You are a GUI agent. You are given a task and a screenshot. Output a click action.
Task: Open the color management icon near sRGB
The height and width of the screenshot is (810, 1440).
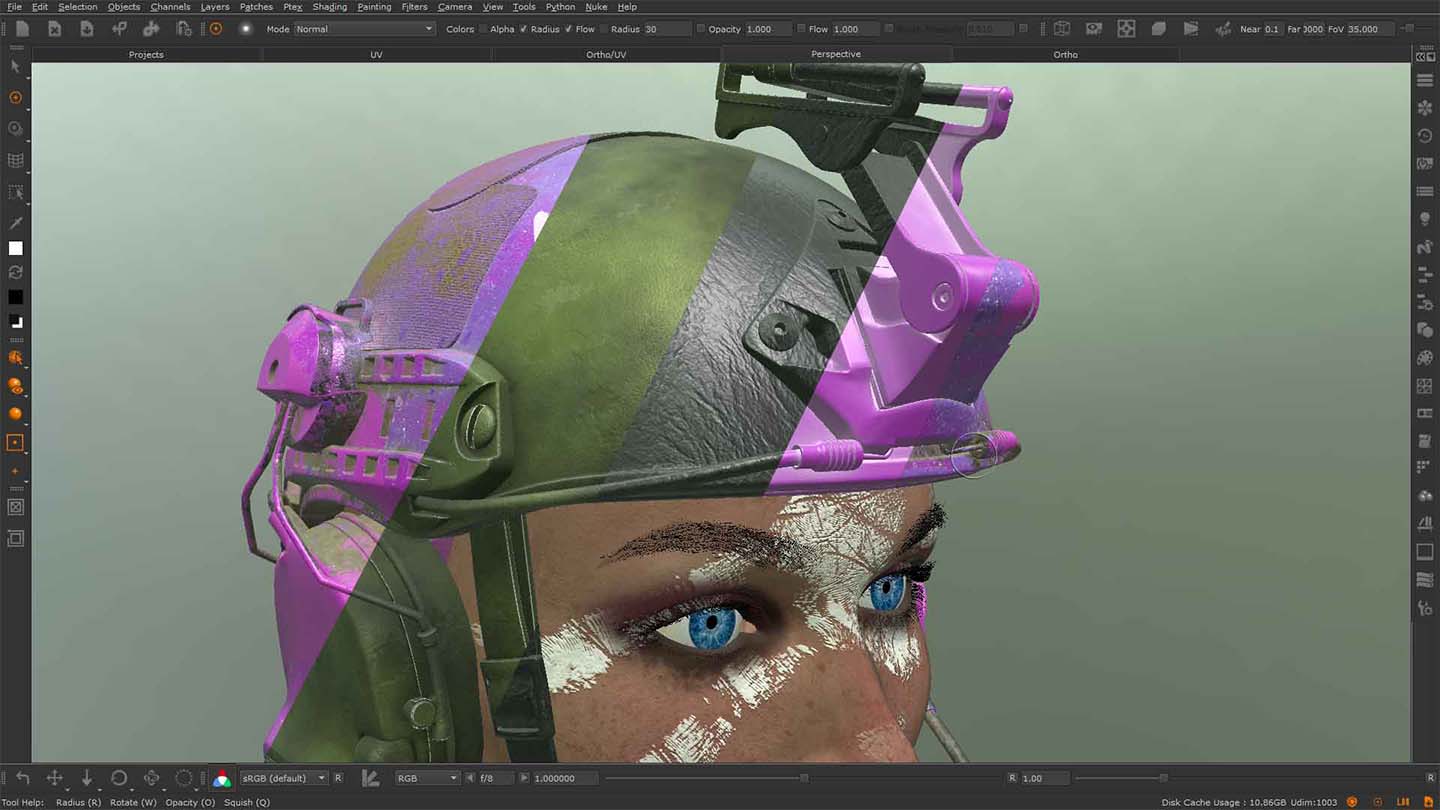click(220, 777)
